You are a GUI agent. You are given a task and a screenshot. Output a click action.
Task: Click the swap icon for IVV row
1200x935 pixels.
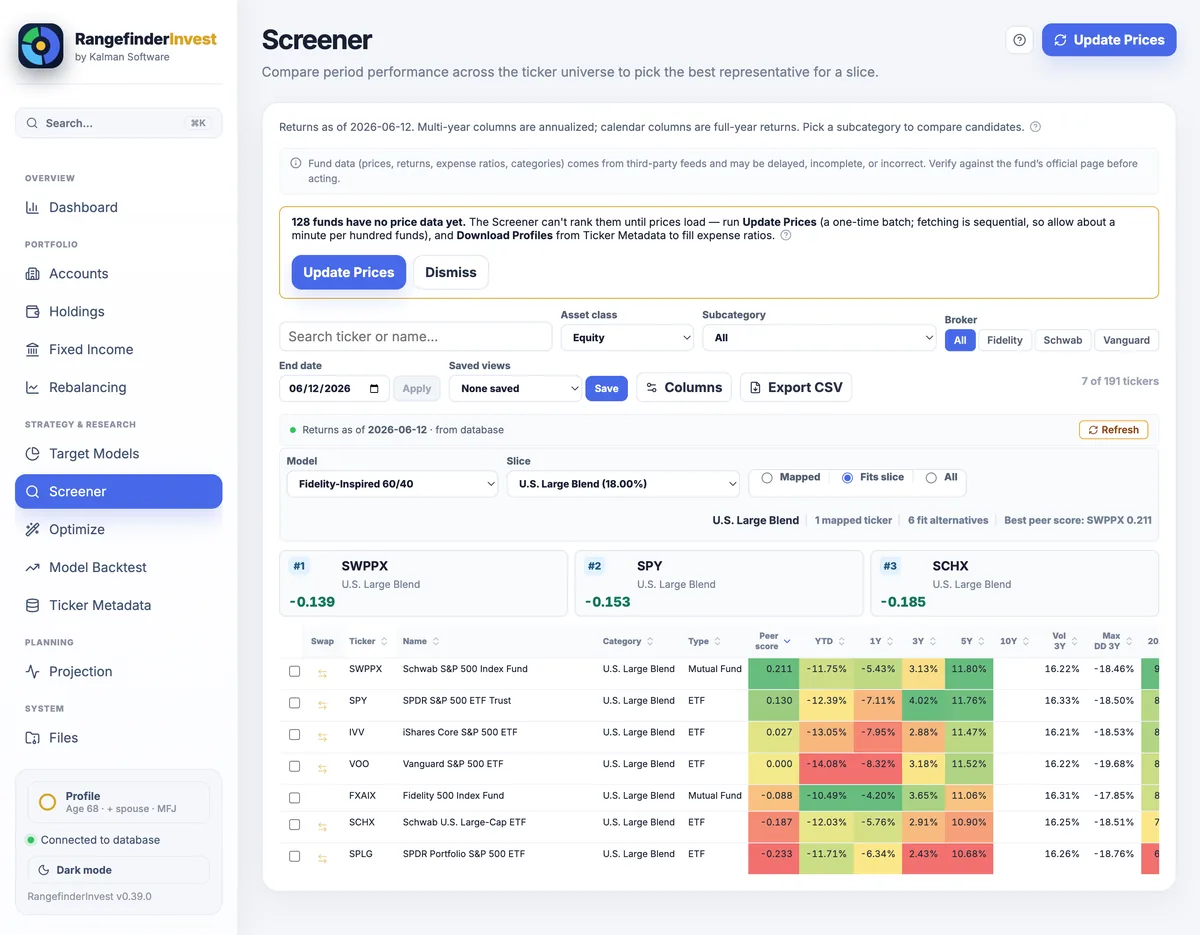[322, 737]
